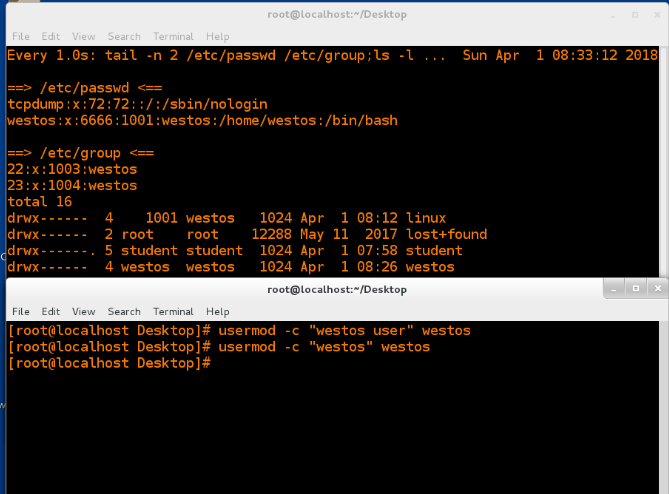Click the timestamp "Sun Apr 1 08:33:12 2018"

(560, 55)
